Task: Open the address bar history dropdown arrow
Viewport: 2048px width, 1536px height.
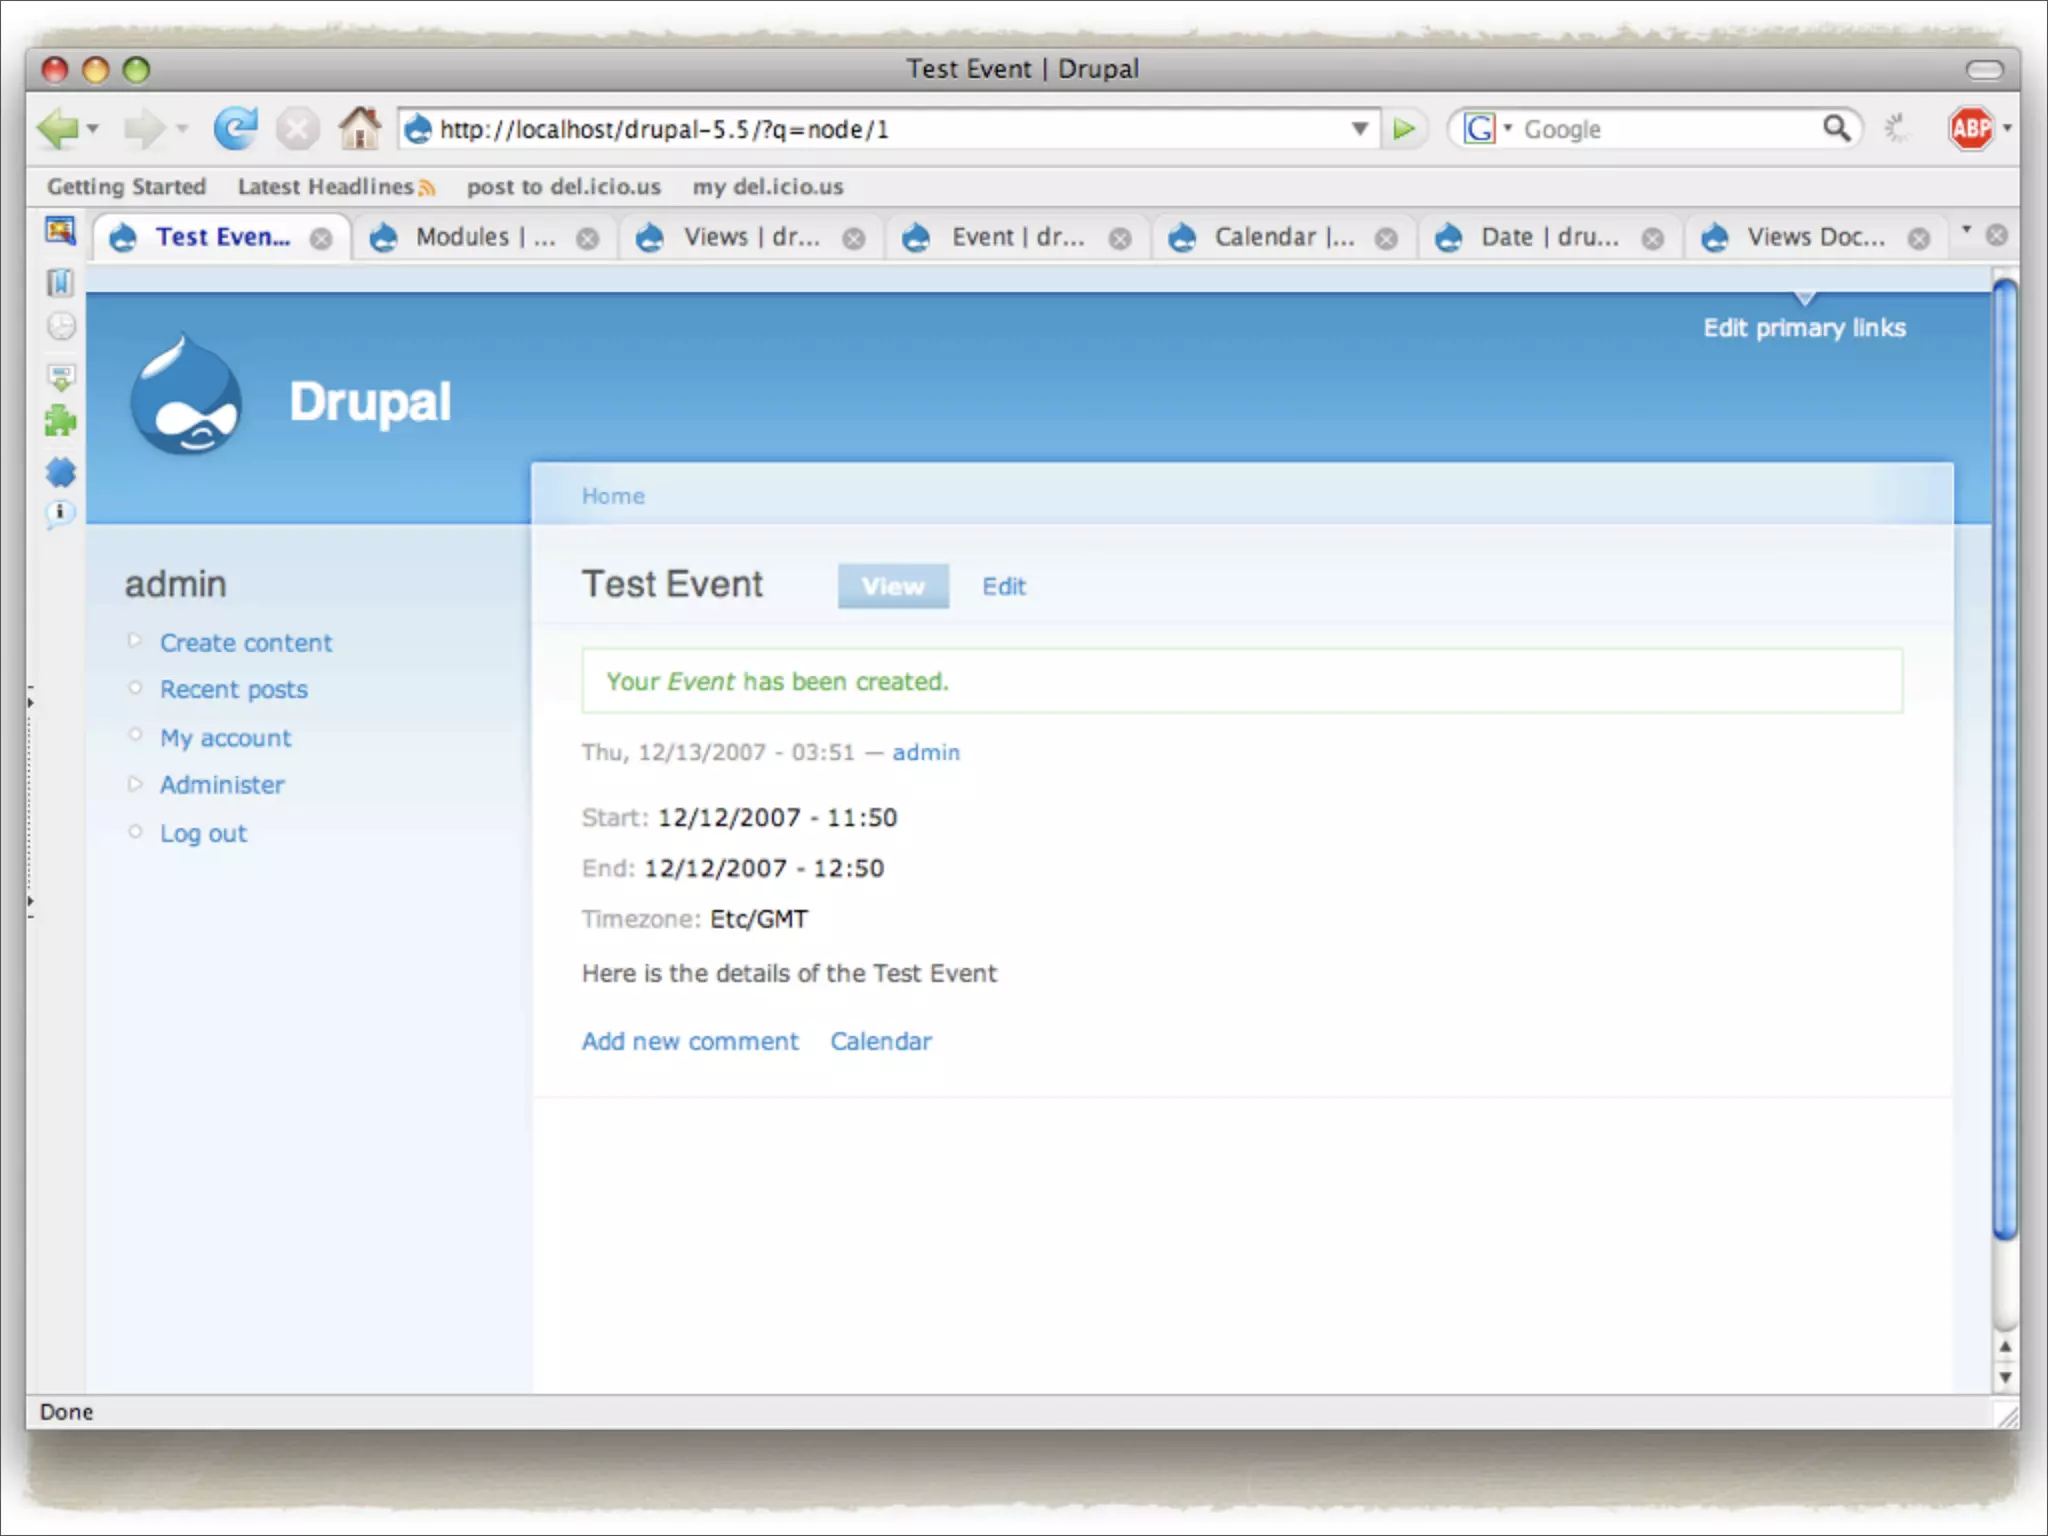Action: 1359,129
